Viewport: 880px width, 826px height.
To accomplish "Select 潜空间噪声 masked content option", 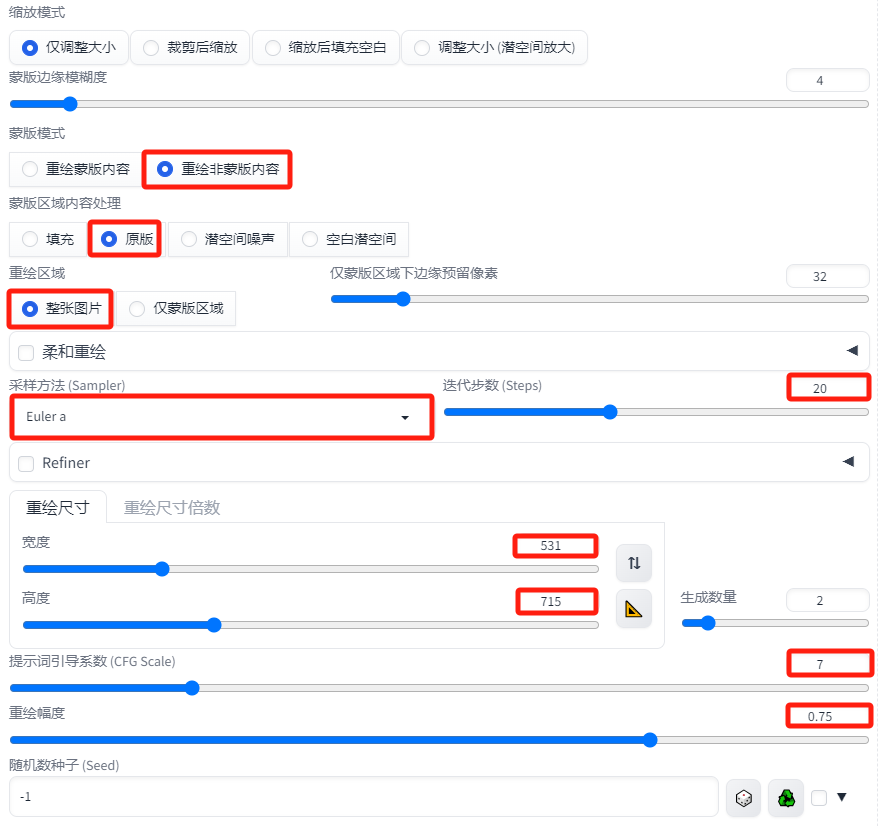I will point(228,239).
